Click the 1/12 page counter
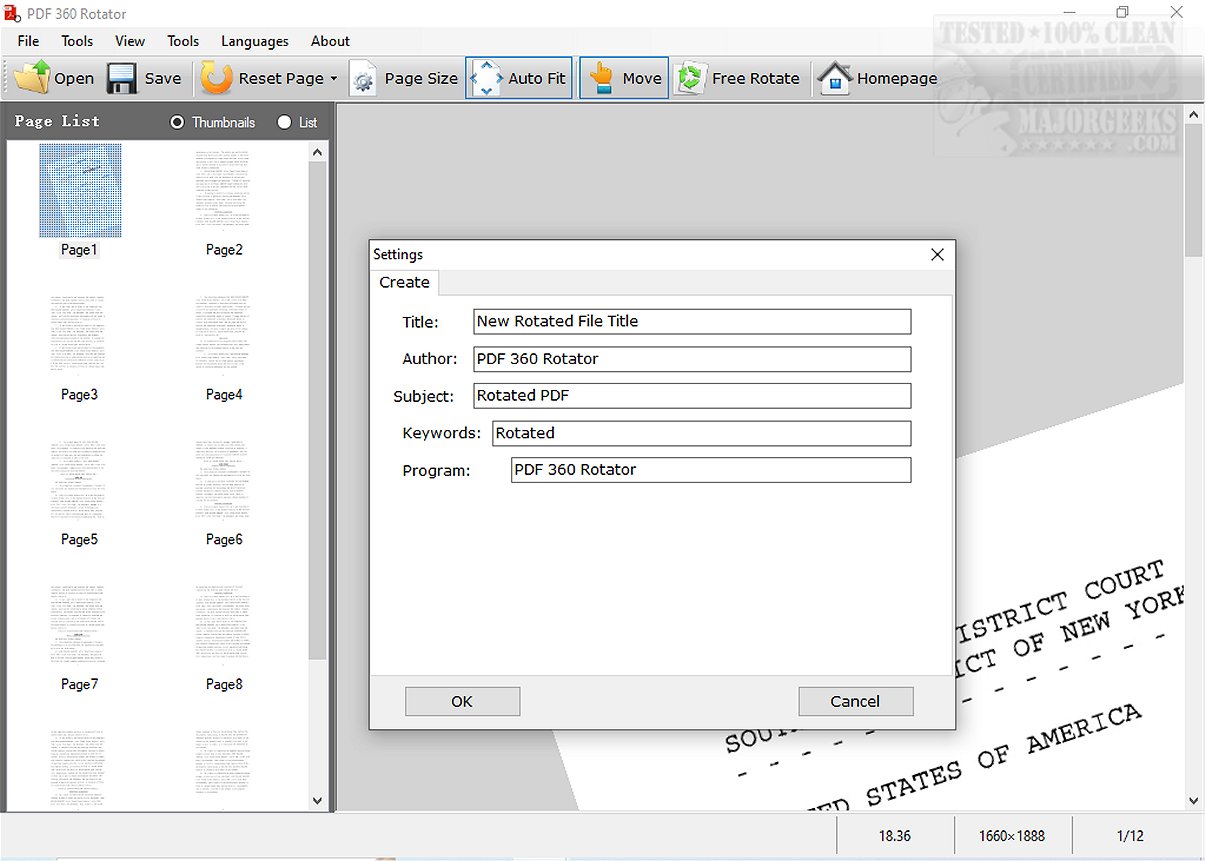Image resolution: width=1205 pixels, height=861 pixels. [1130, 836]
